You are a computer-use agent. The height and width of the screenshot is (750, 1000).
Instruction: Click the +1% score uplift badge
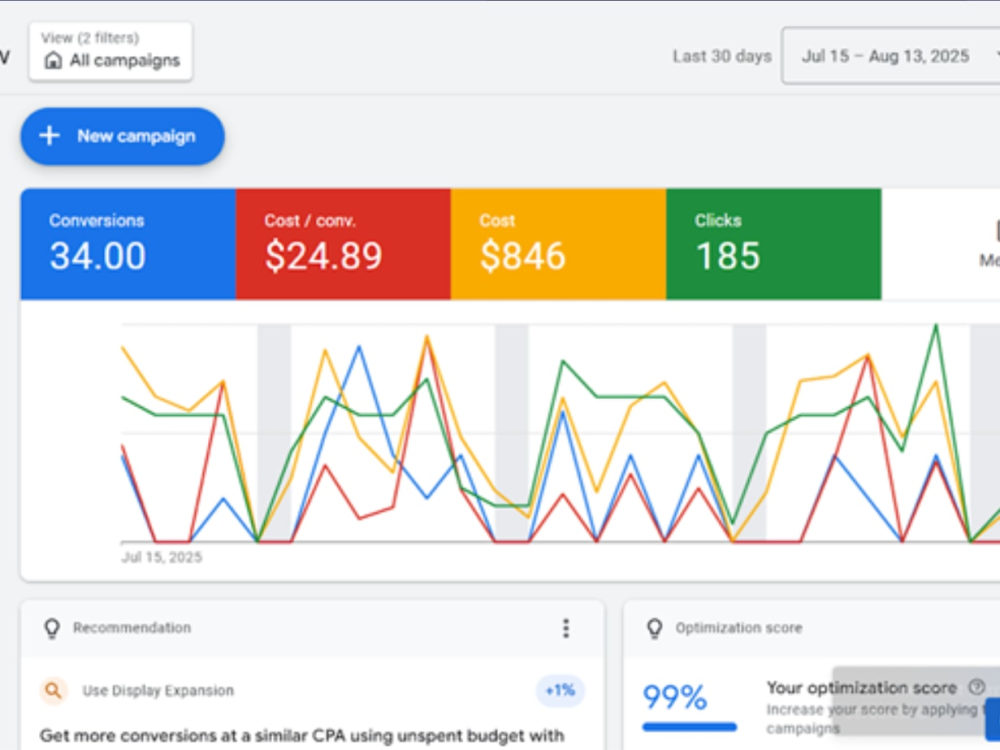[560, 691]
